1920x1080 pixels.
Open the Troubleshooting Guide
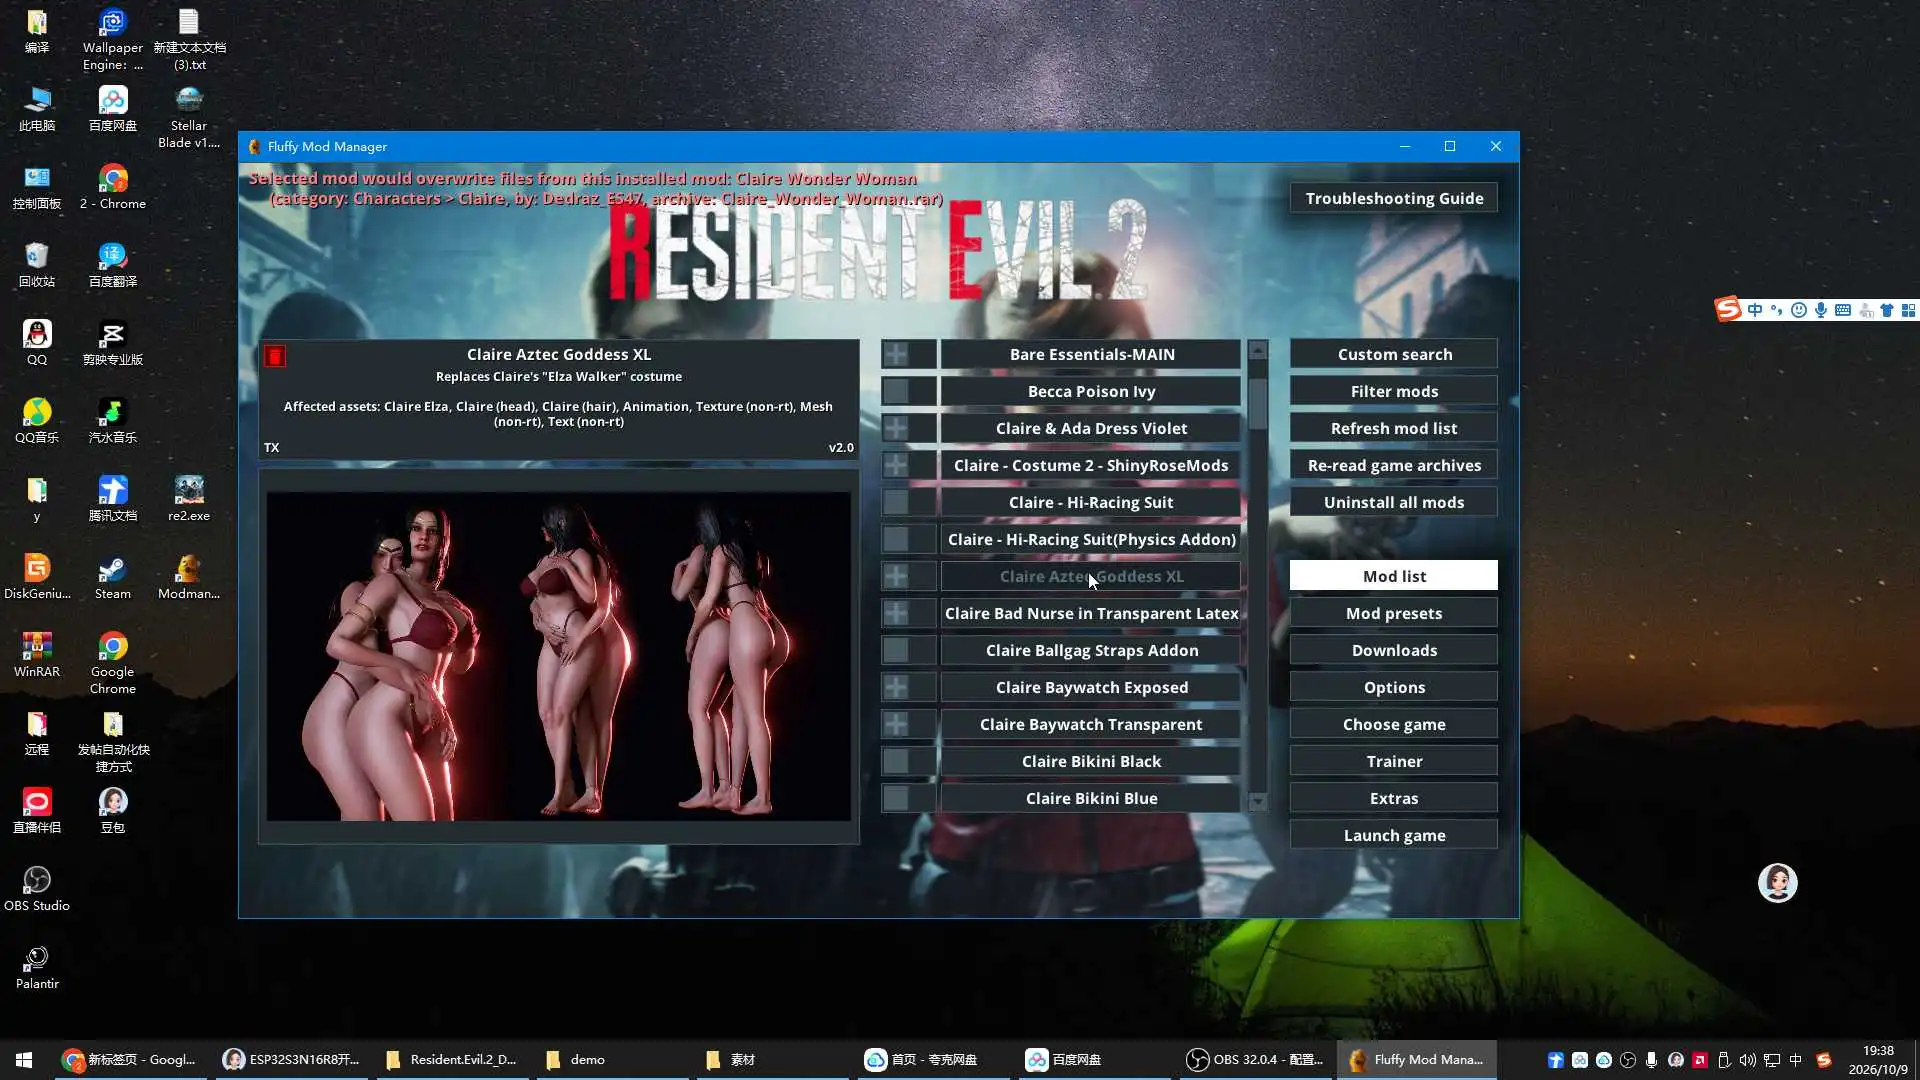[1394, 198]
